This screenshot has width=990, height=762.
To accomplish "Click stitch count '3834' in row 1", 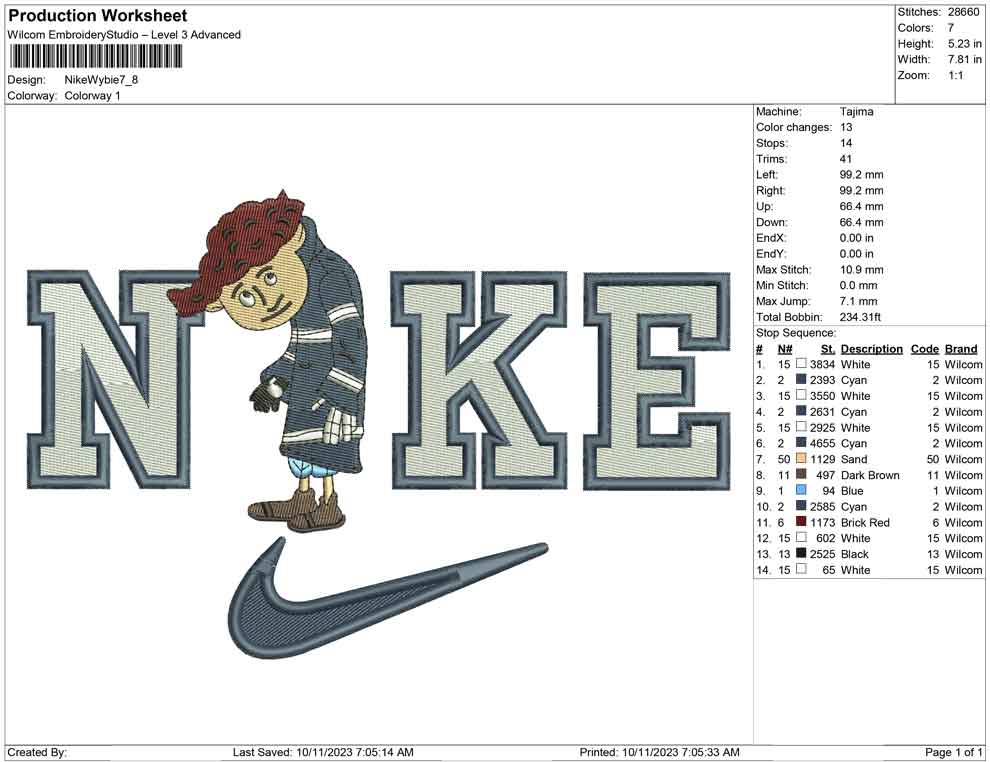I will 823,364.
